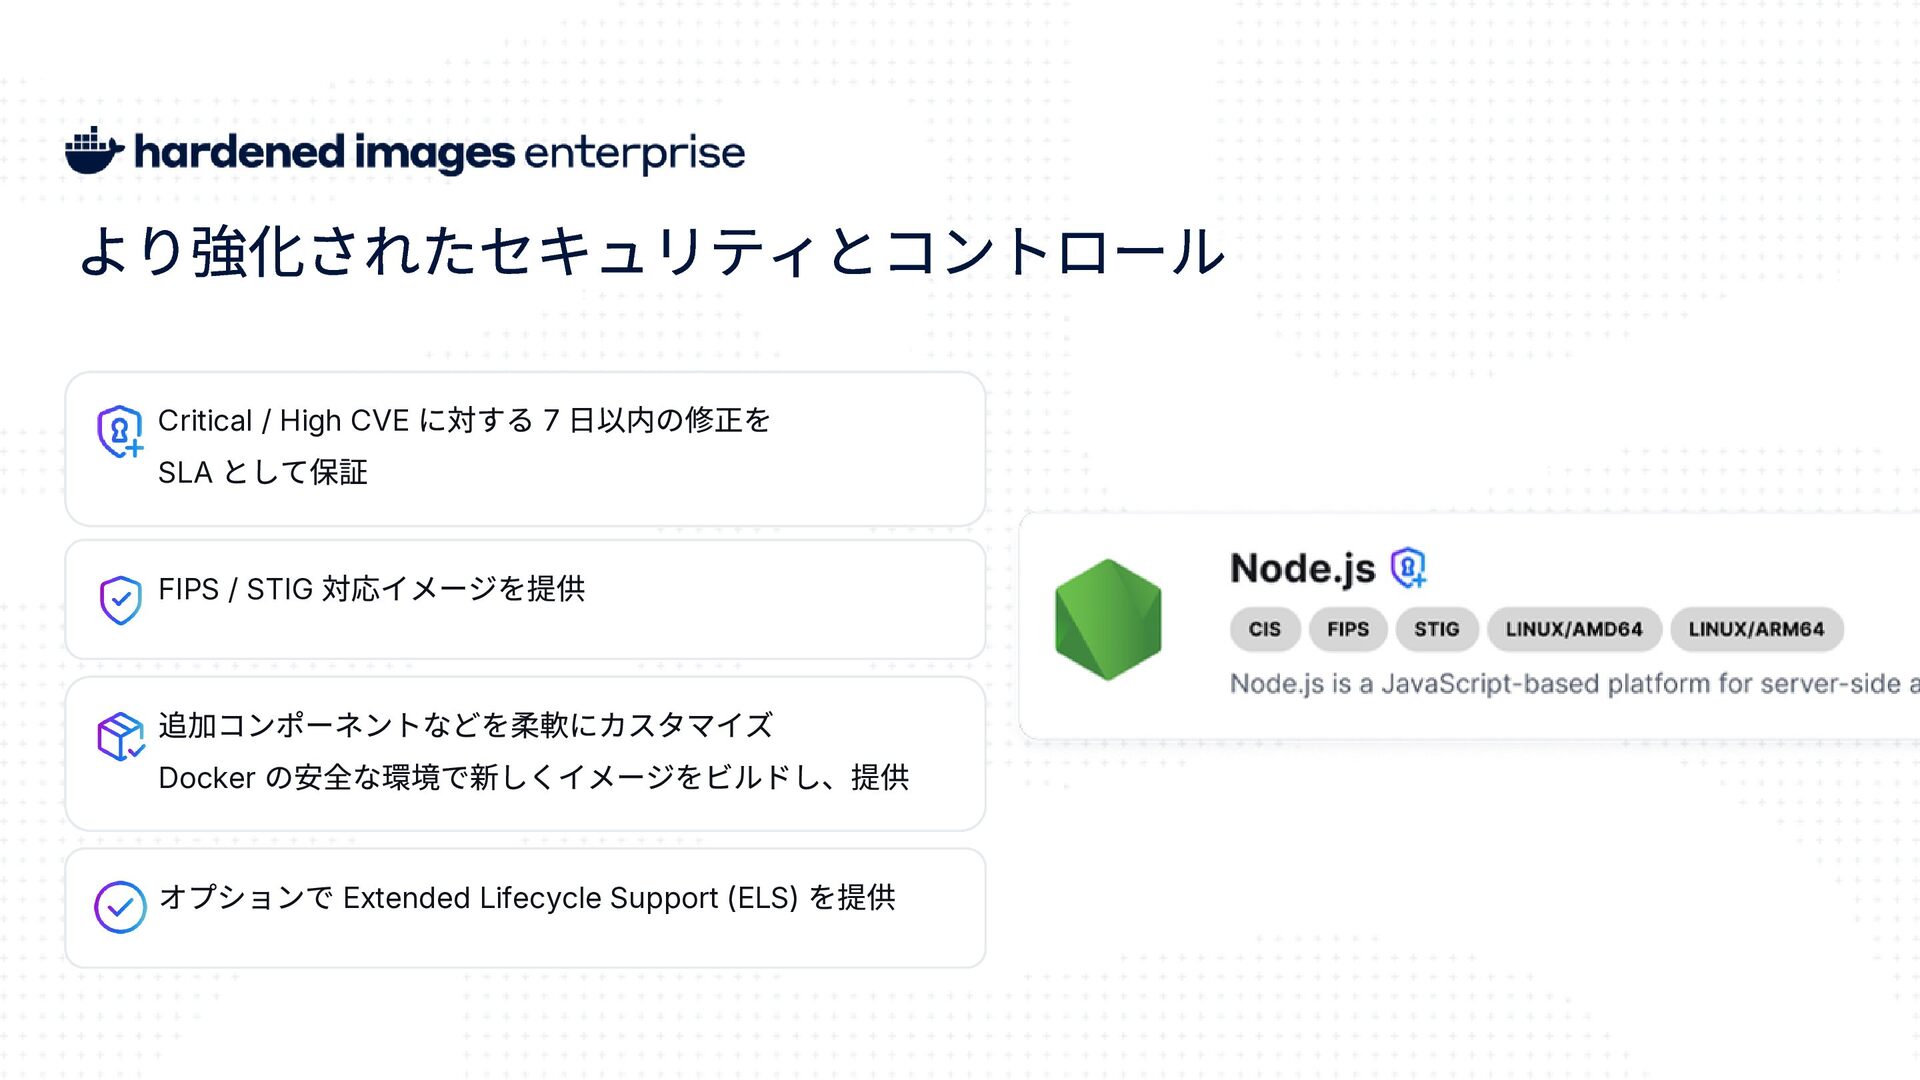
Task: Select the FIPS tag pill
Action: (x=1348, y=629)
